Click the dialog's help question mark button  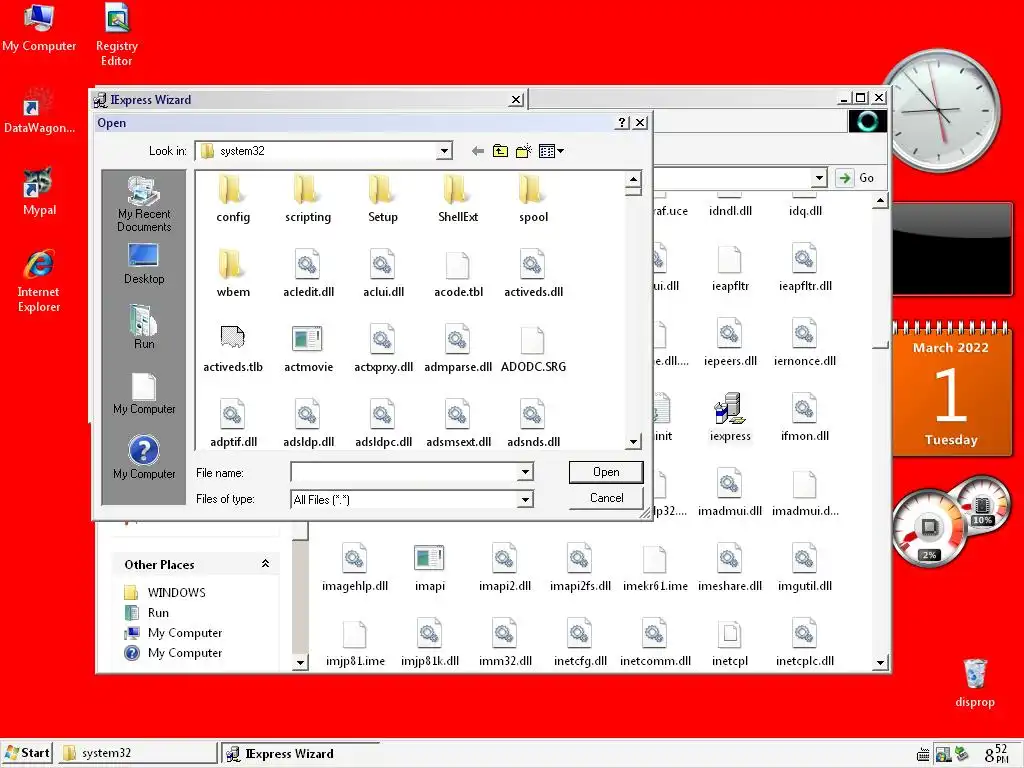pos(622,122)
